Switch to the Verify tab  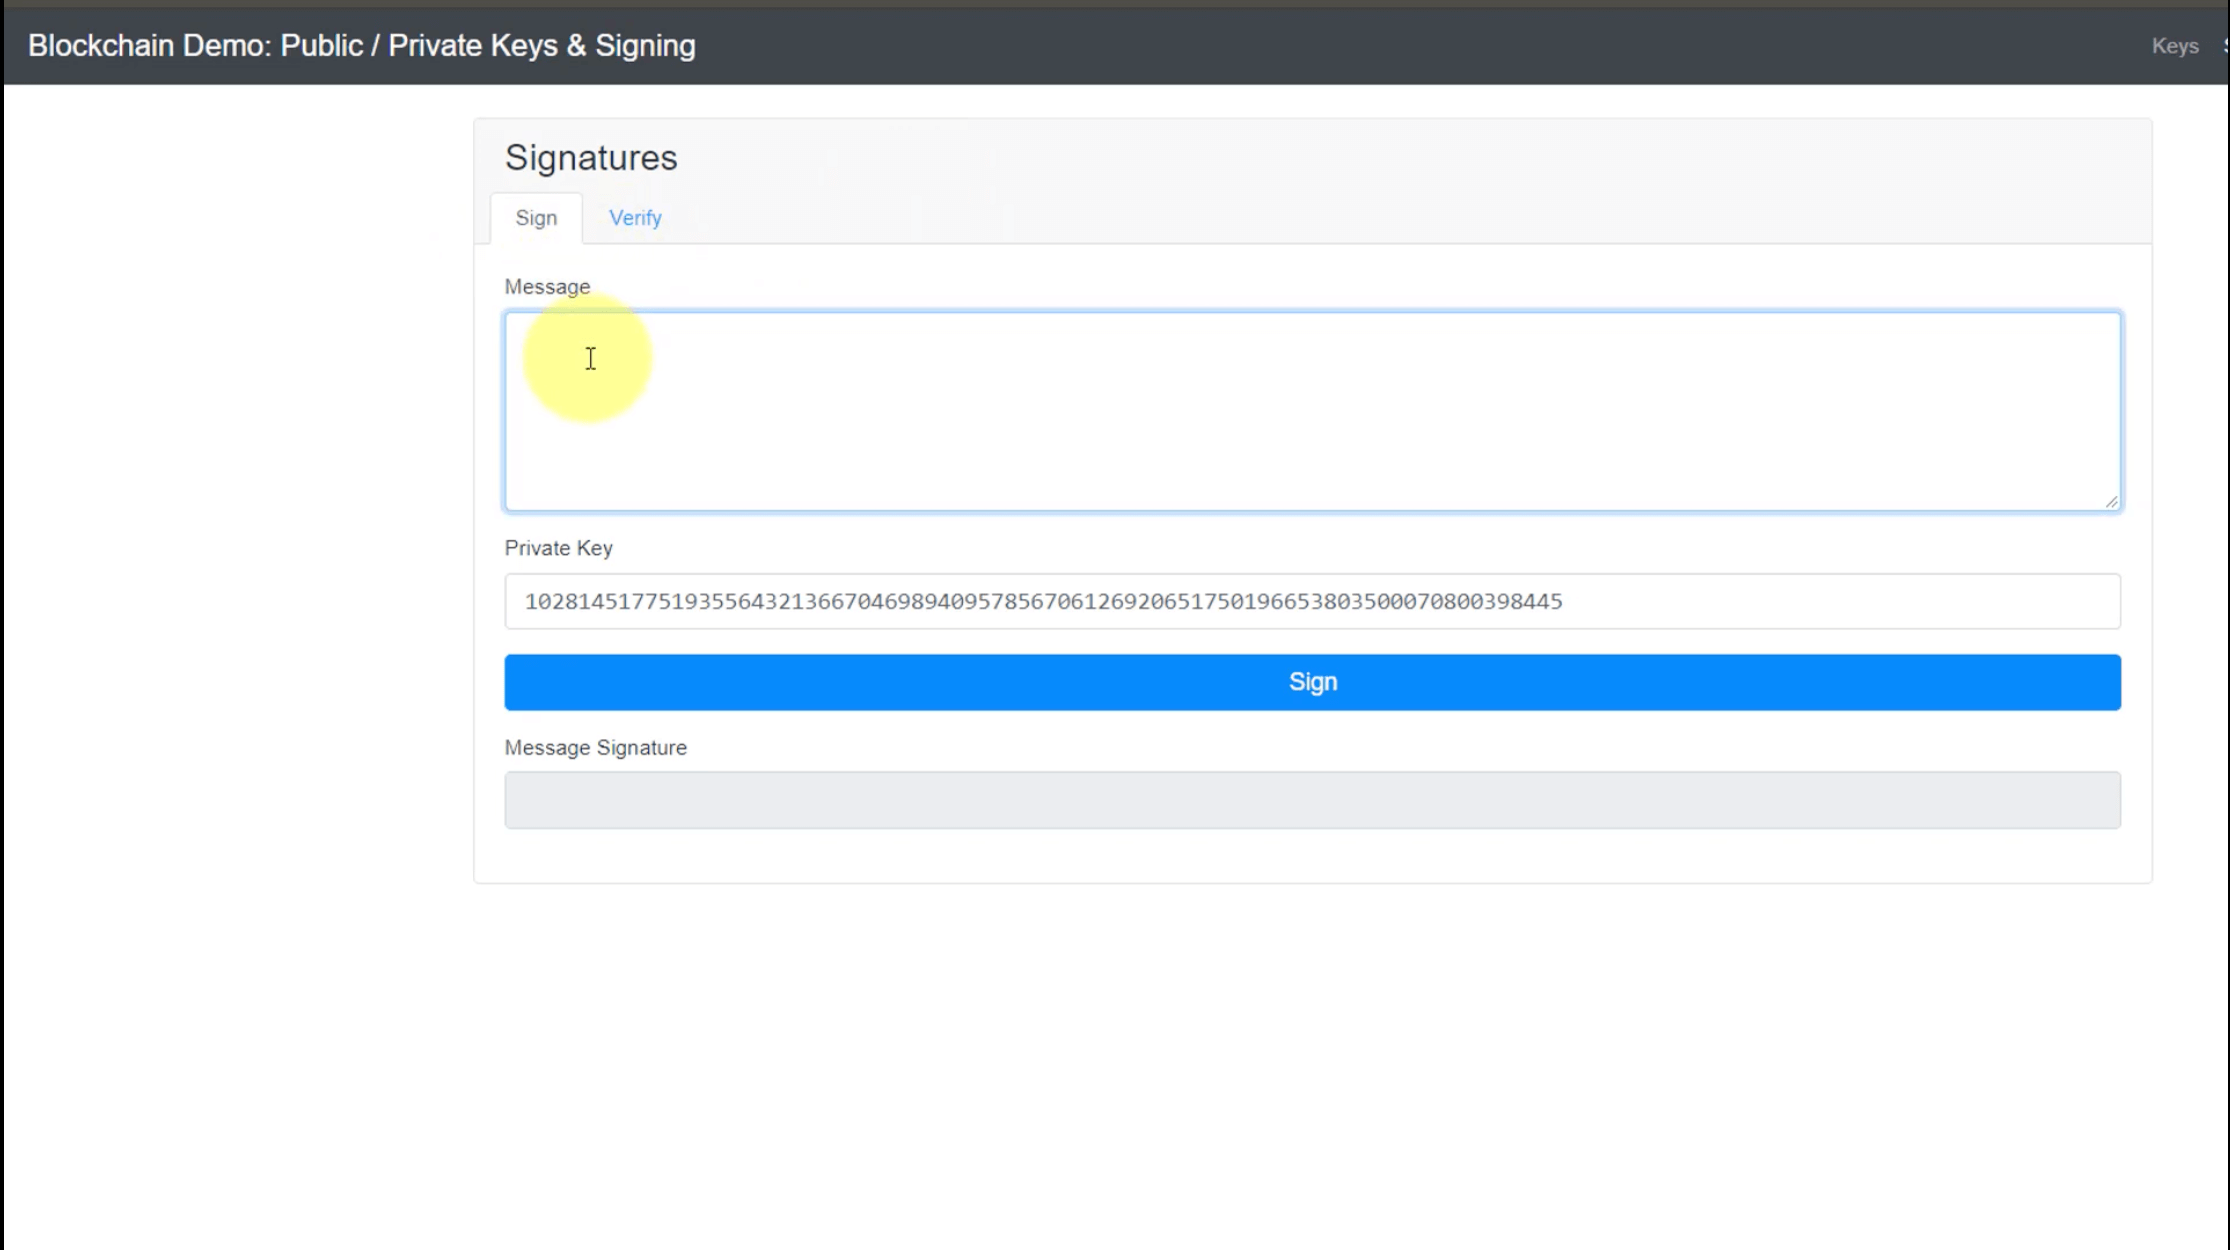[635, 218]
